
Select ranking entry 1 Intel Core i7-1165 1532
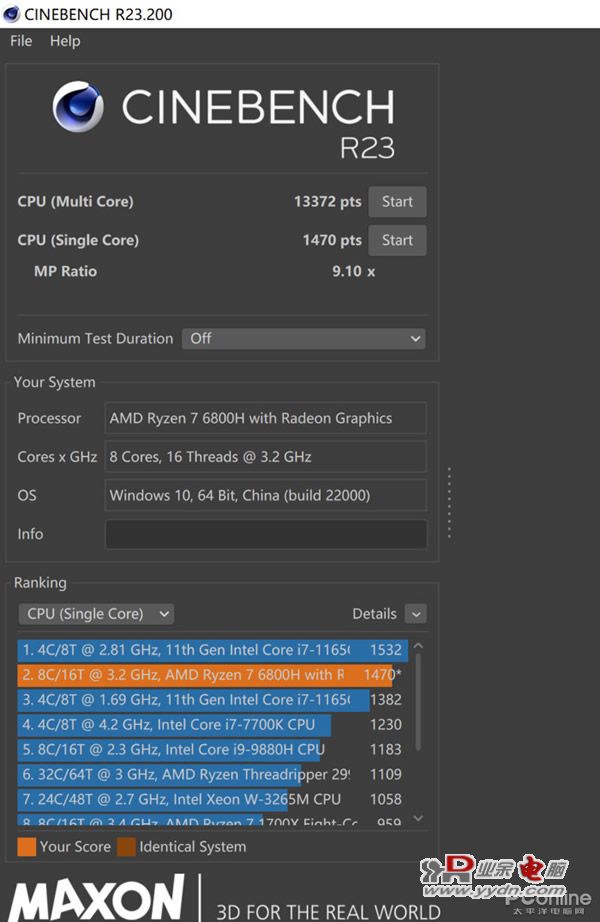(x=212, y=650)
